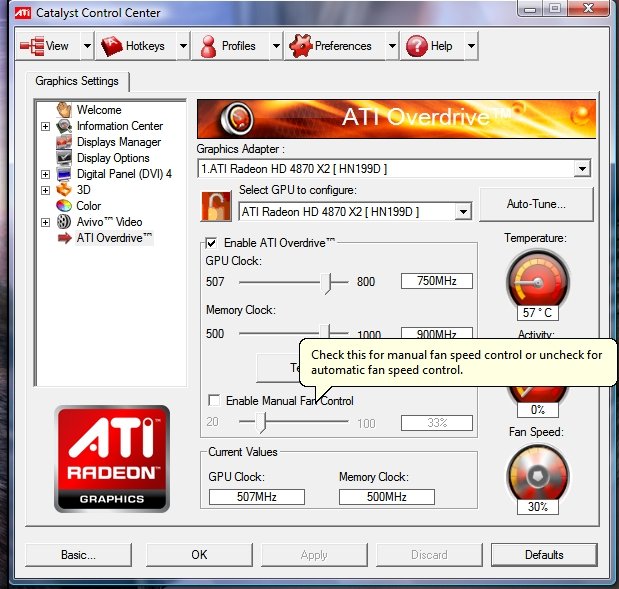
Task: Click the Basic button
Action: click(x=79, y=555)
